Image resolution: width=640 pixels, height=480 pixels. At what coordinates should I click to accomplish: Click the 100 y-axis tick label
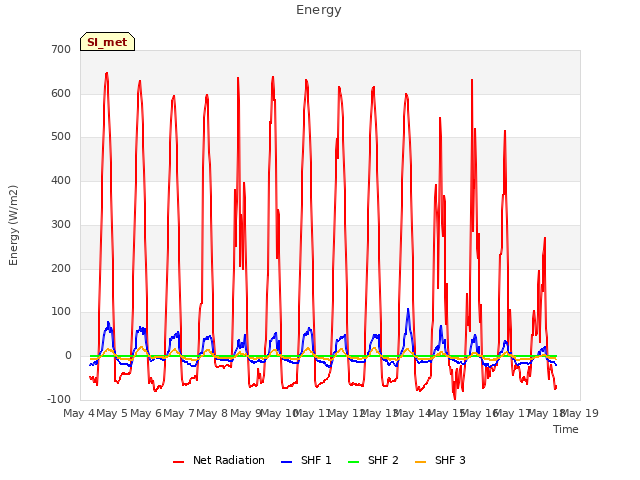click(61, 312)
